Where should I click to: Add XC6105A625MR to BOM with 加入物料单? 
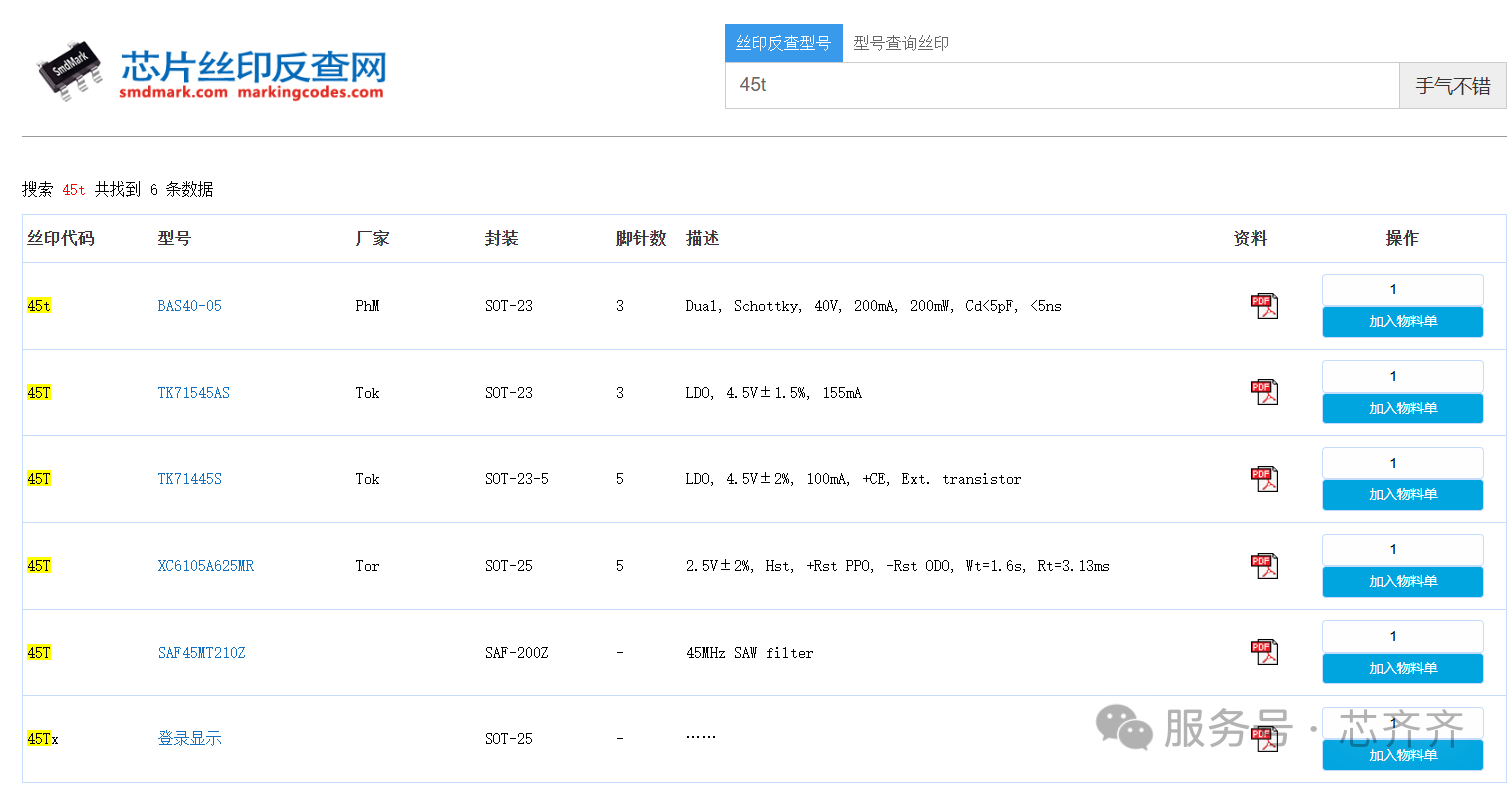click(1403, 581)
